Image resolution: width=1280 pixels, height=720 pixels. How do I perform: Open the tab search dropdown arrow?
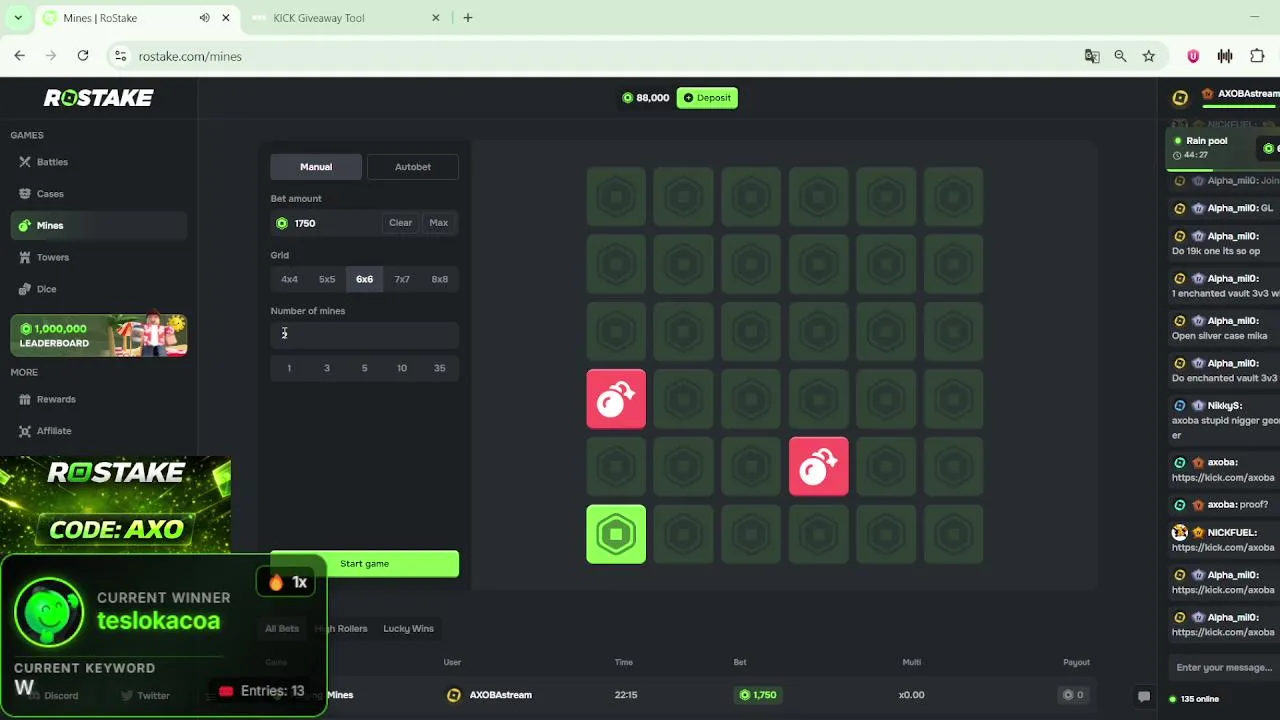pyautogui.click(x=18, y=18)
